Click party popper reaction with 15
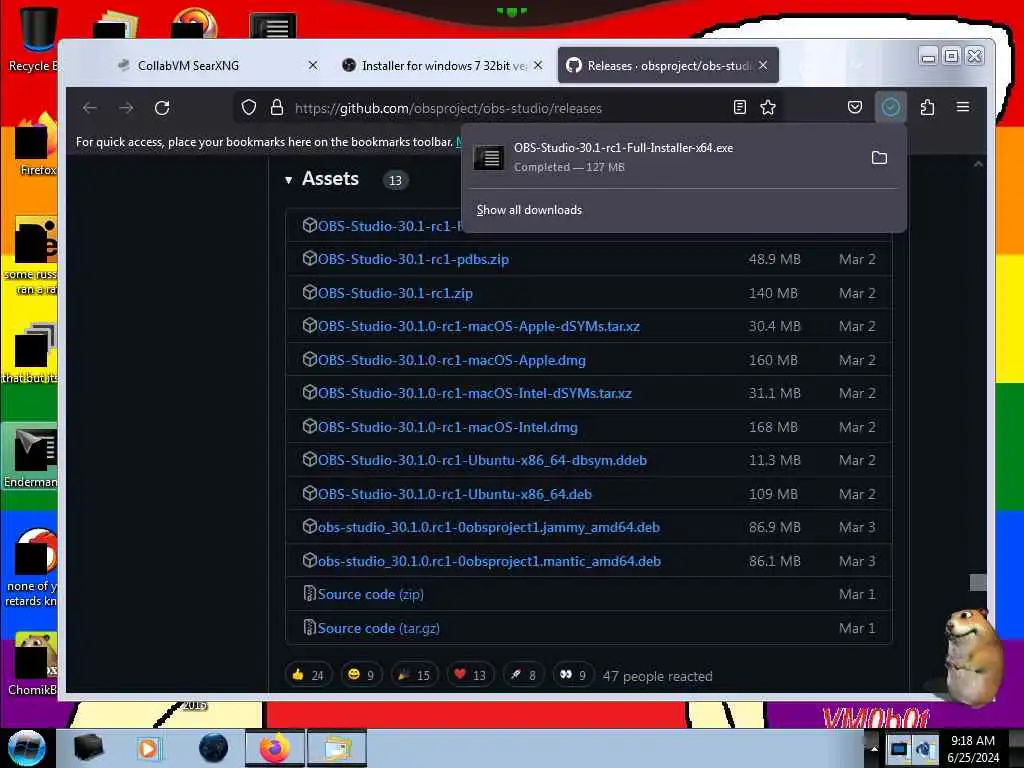 (x=414, y=675)
